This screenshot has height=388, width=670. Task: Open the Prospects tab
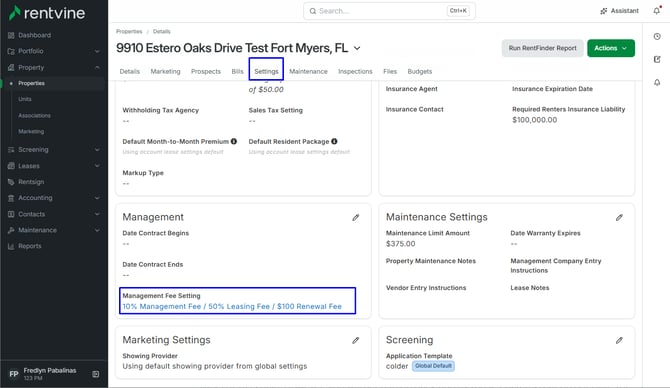pyautogui.click(x=206, y=71)
